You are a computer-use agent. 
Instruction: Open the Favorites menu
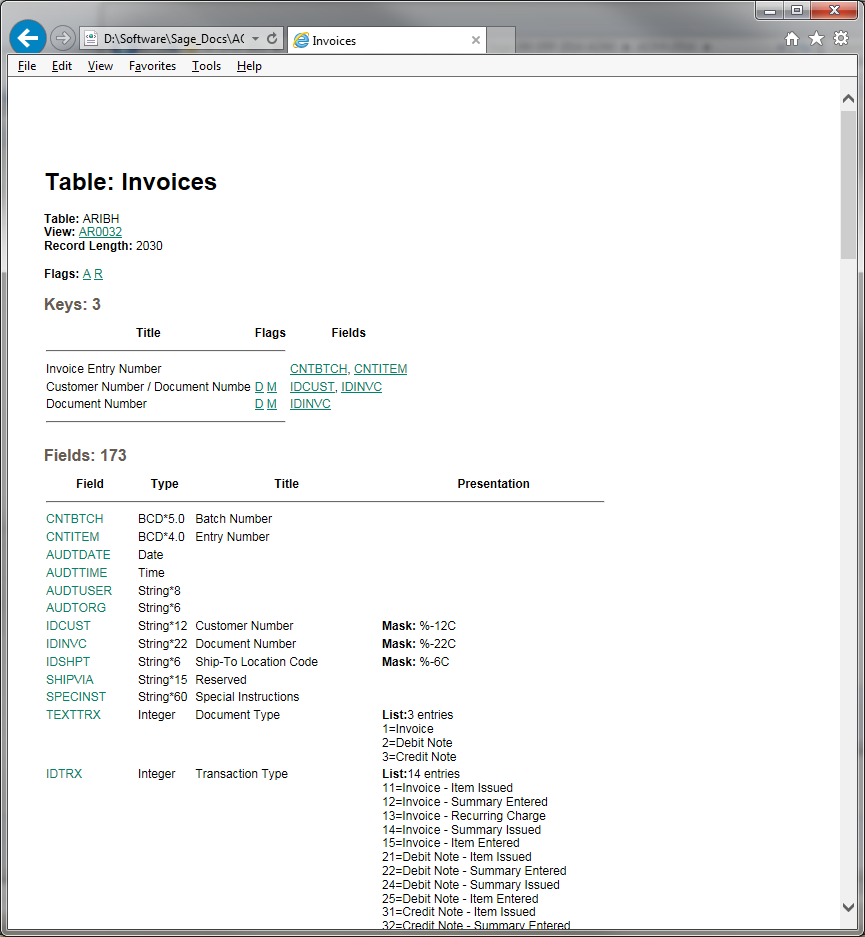coord(152,66)
